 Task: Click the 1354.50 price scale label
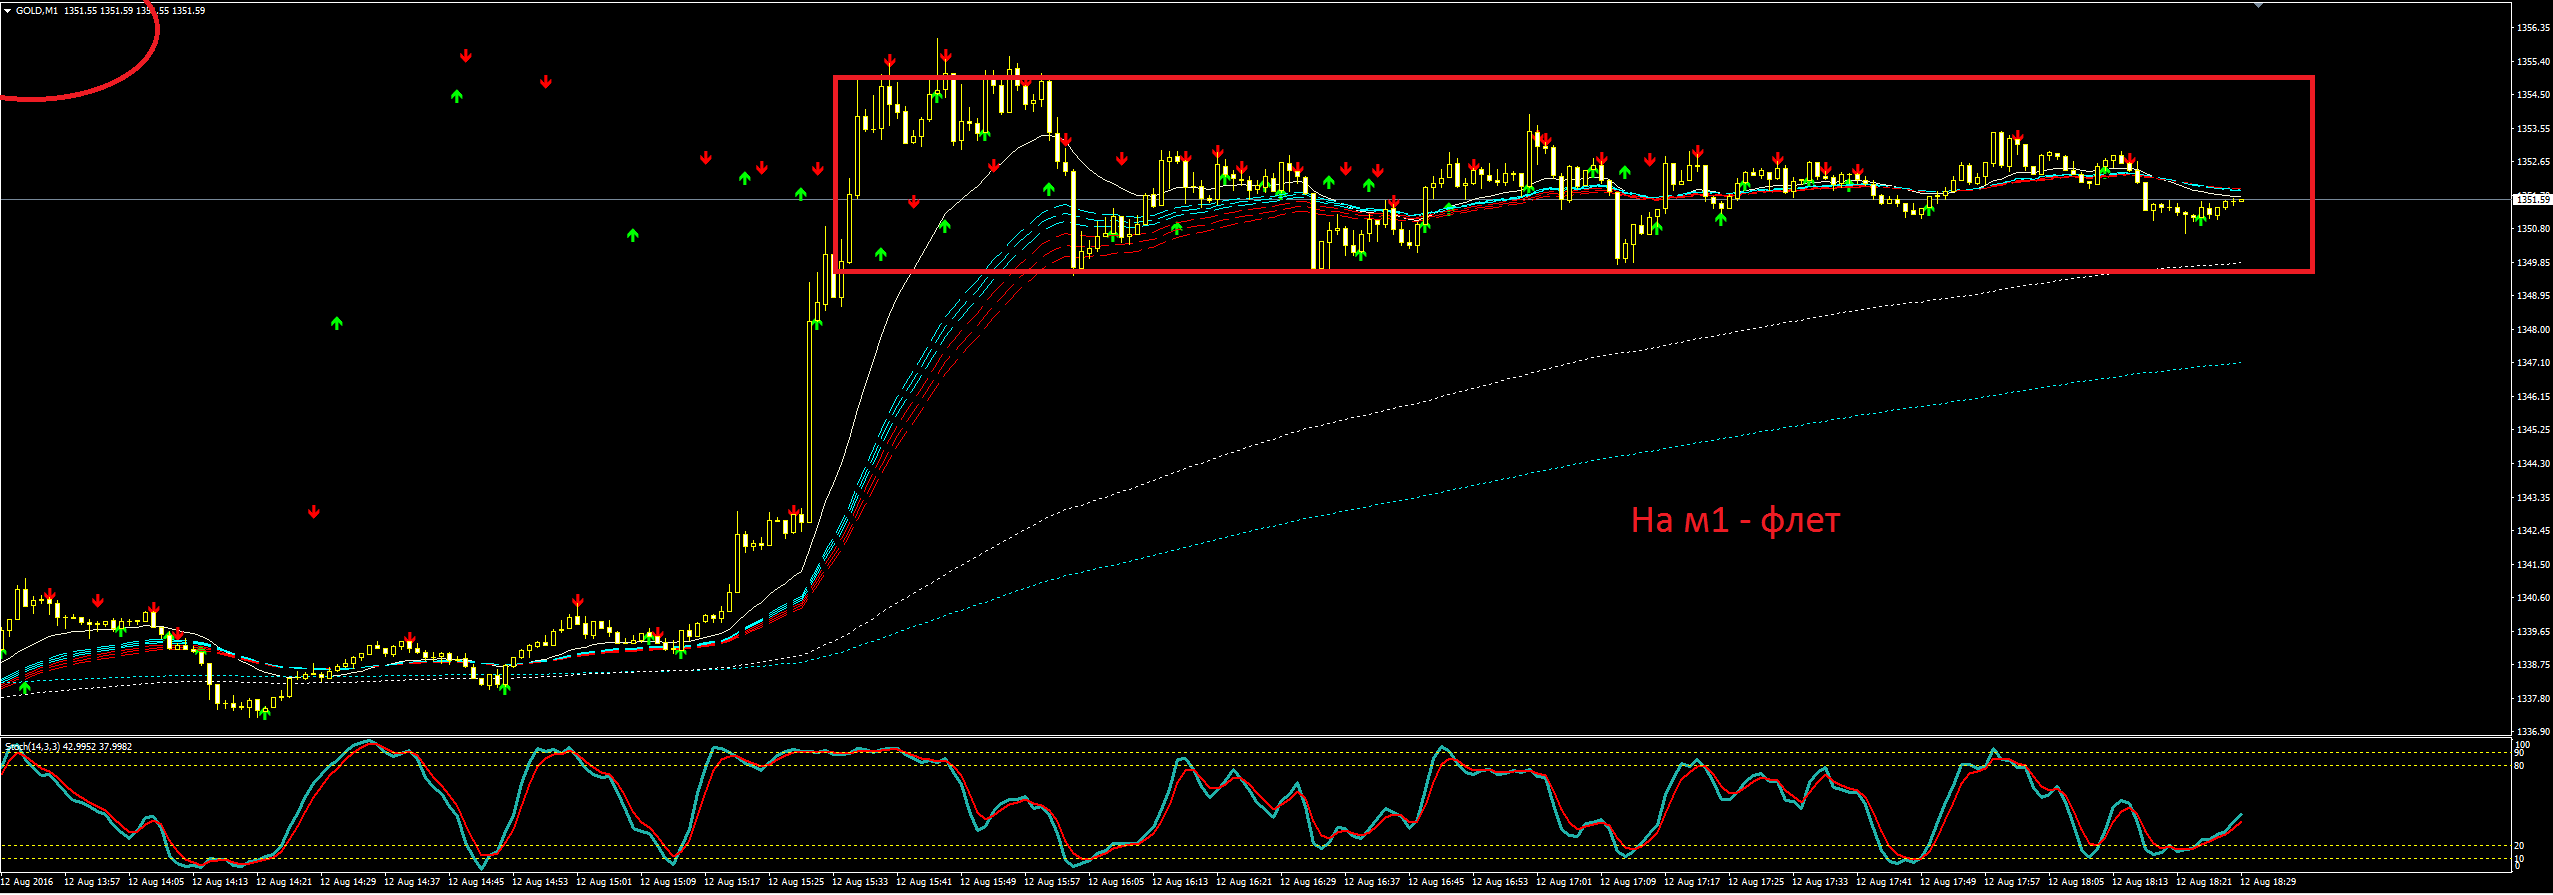[x=2533, y=95]
